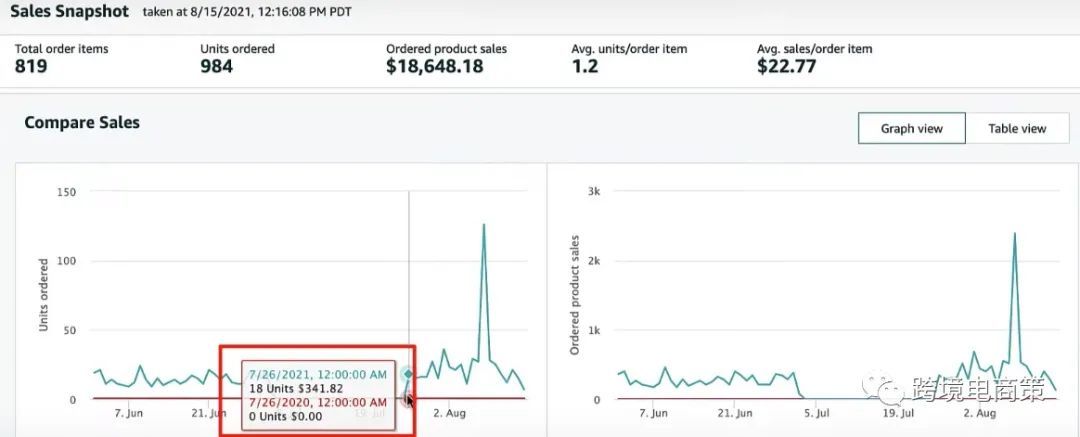
Task: Switch to Graph view
Action: click(x=911, y=128)
